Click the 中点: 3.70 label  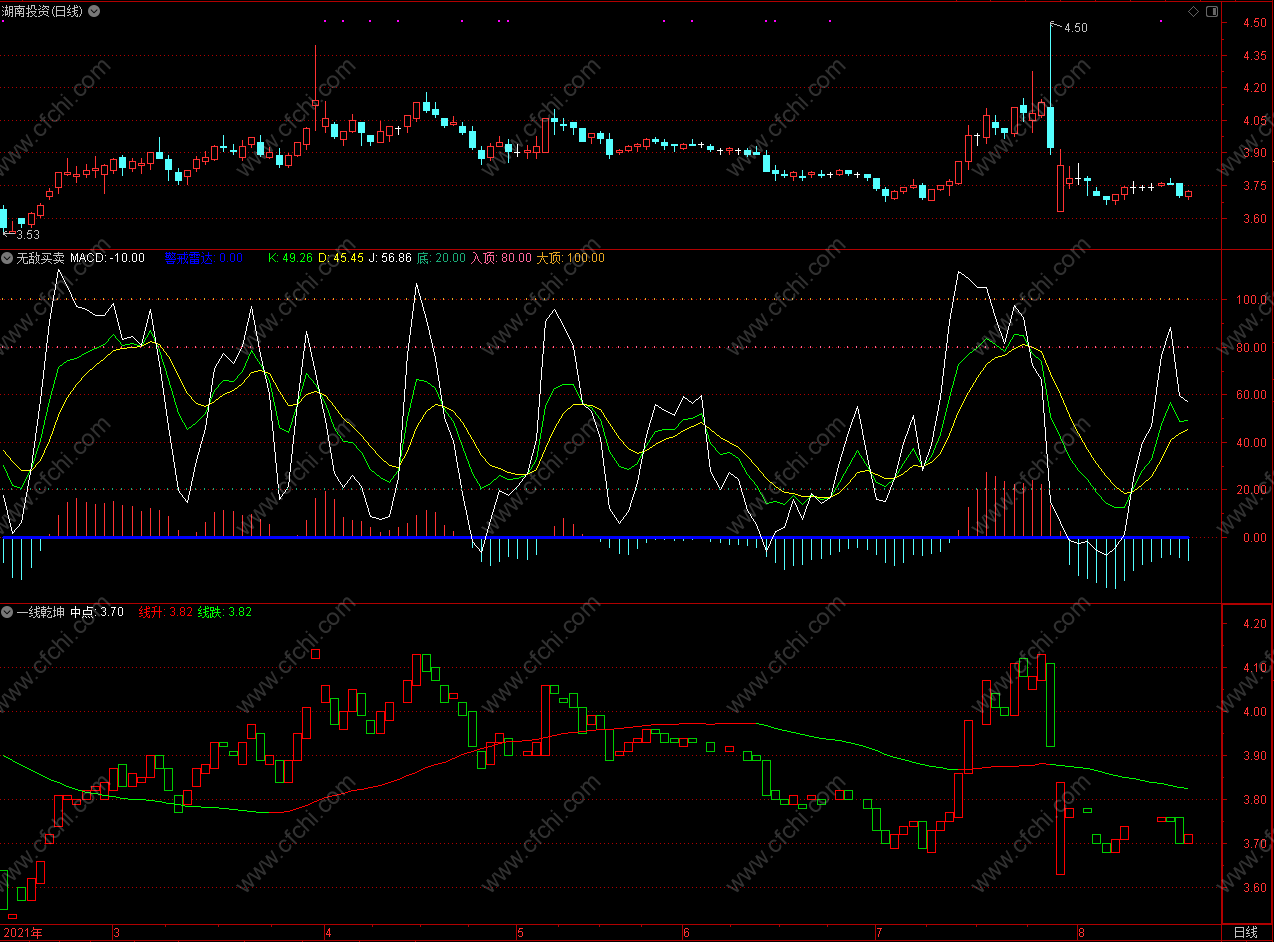(97, 612)
